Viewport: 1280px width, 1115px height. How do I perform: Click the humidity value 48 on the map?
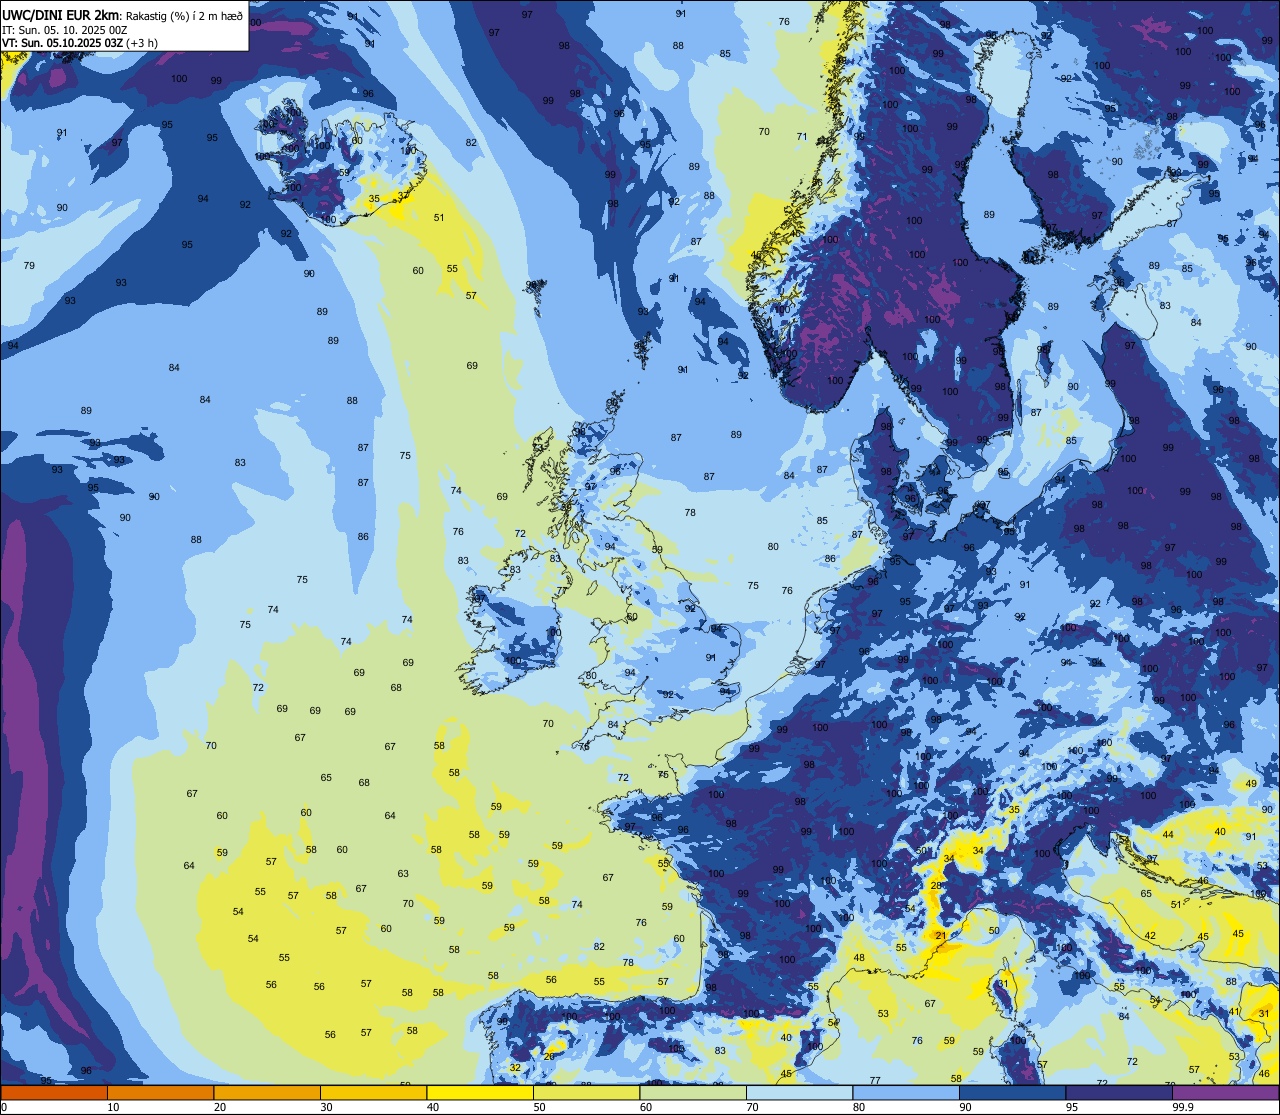click(x=859, y=958)
